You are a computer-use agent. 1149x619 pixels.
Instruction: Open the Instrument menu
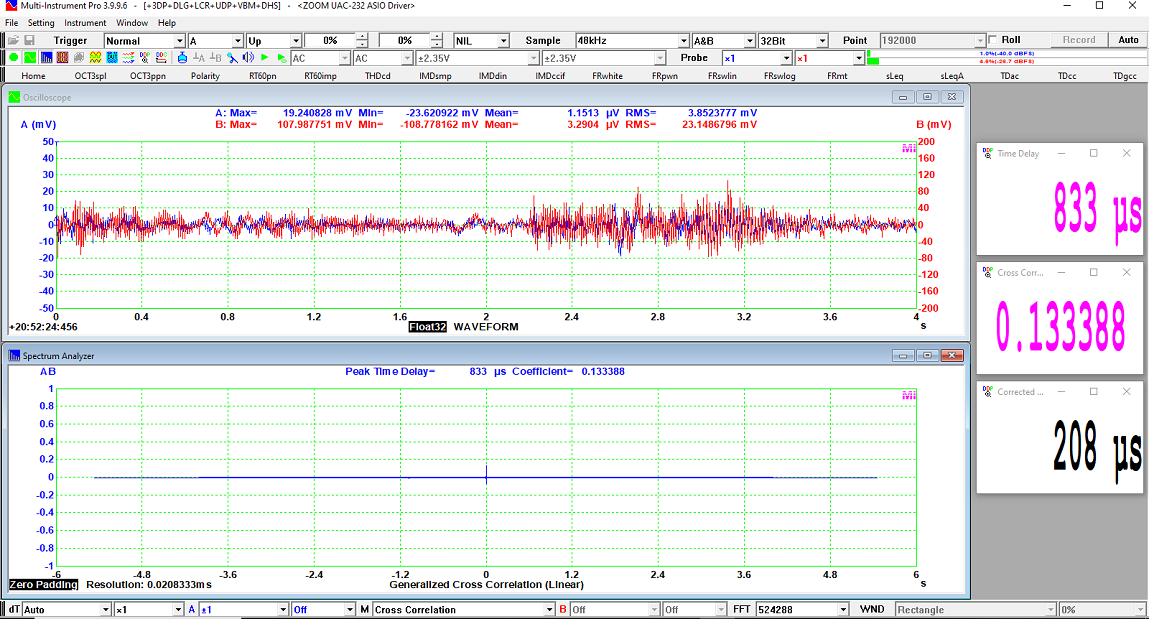click(85, 23)
